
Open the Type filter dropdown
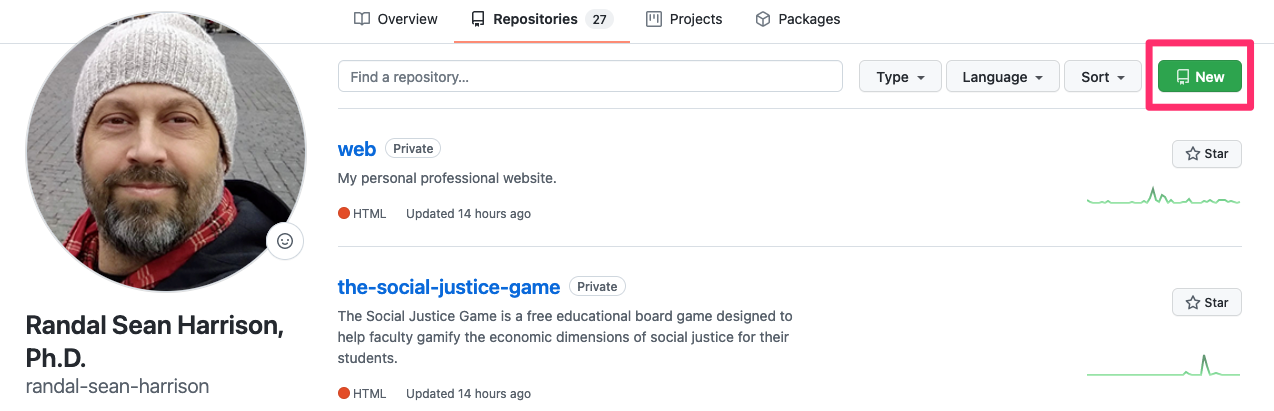pos(900,77)
